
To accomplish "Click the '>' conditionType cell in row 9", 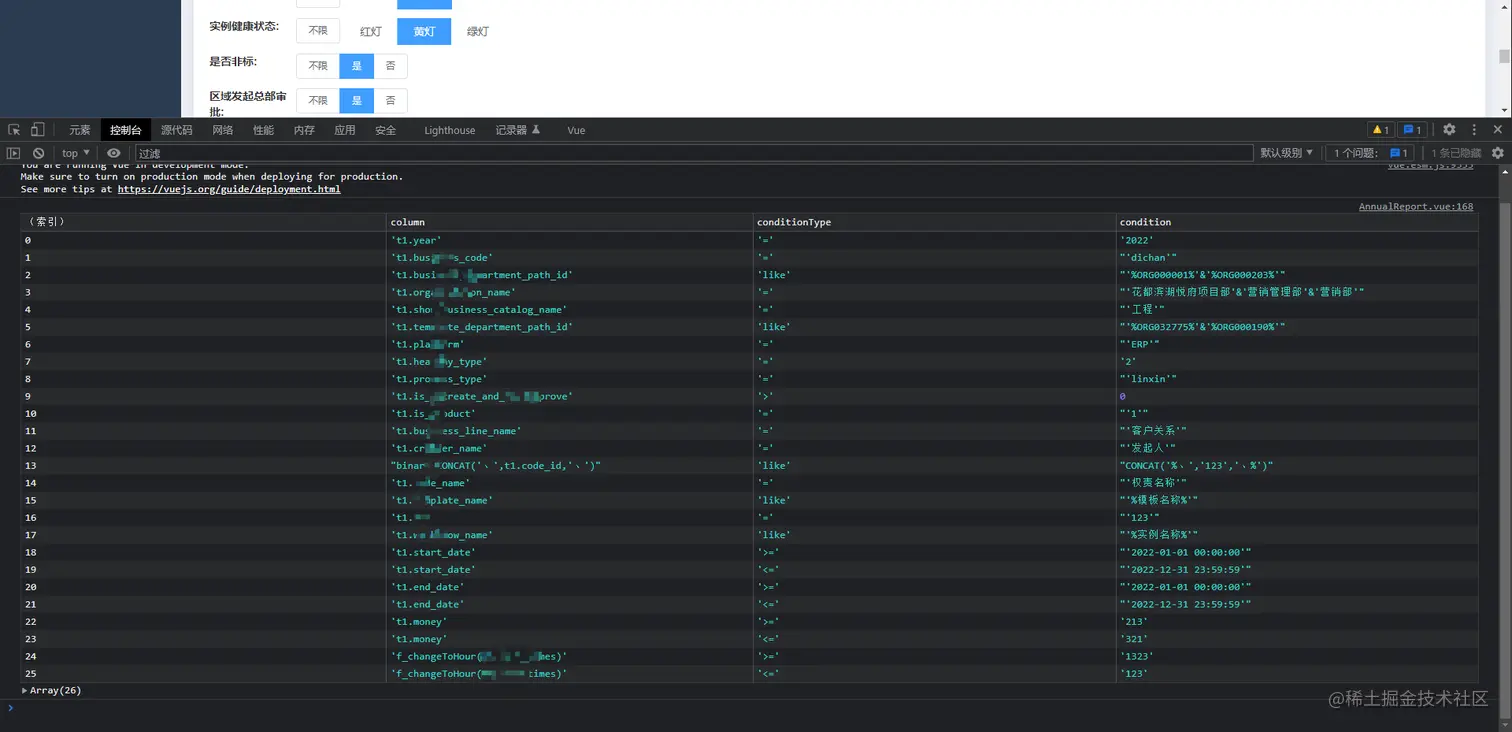I will click(935, 396).
